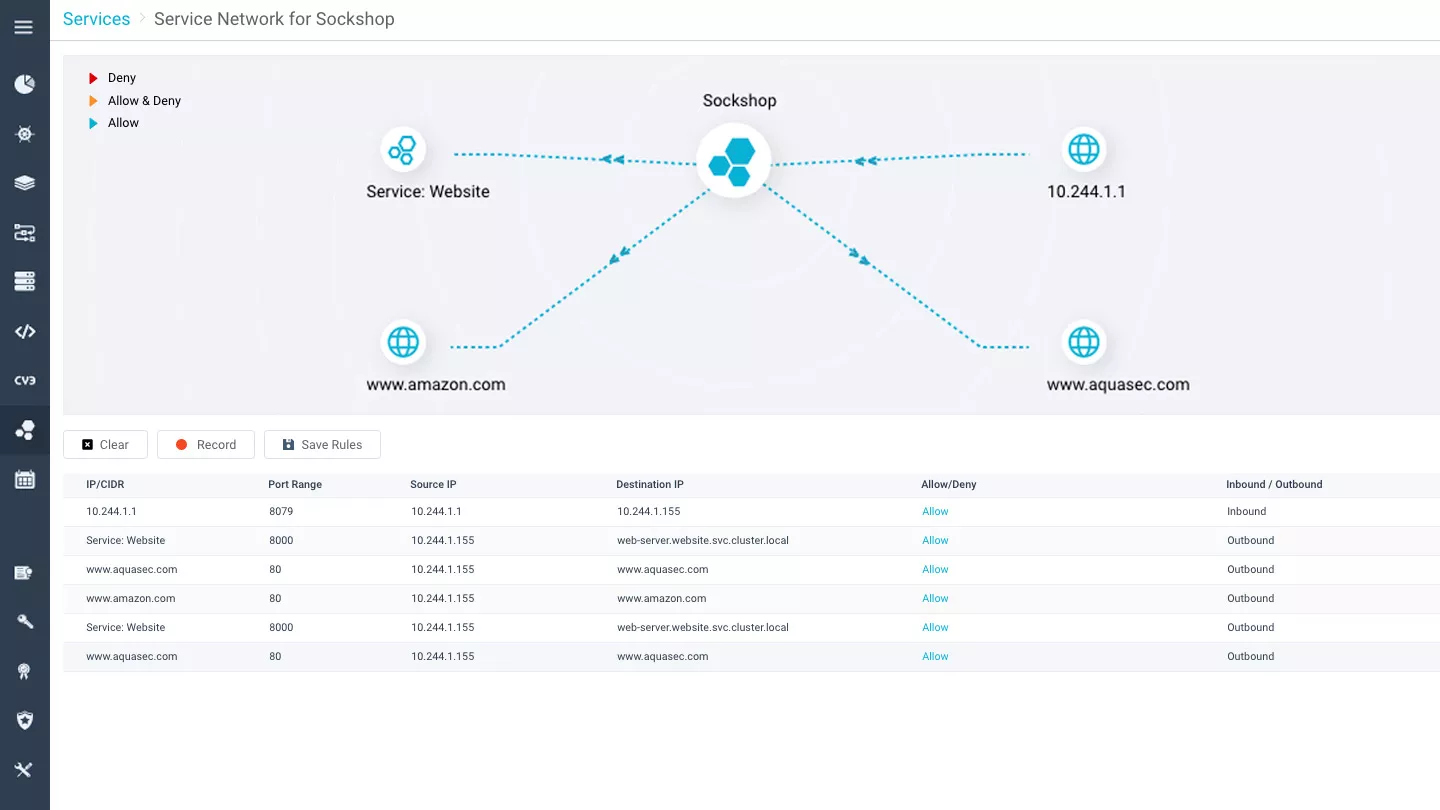Click the code brackets sidebar icon
Image resolution: width=1440 pixels, height=810 pixels.
tap(24, 332)
